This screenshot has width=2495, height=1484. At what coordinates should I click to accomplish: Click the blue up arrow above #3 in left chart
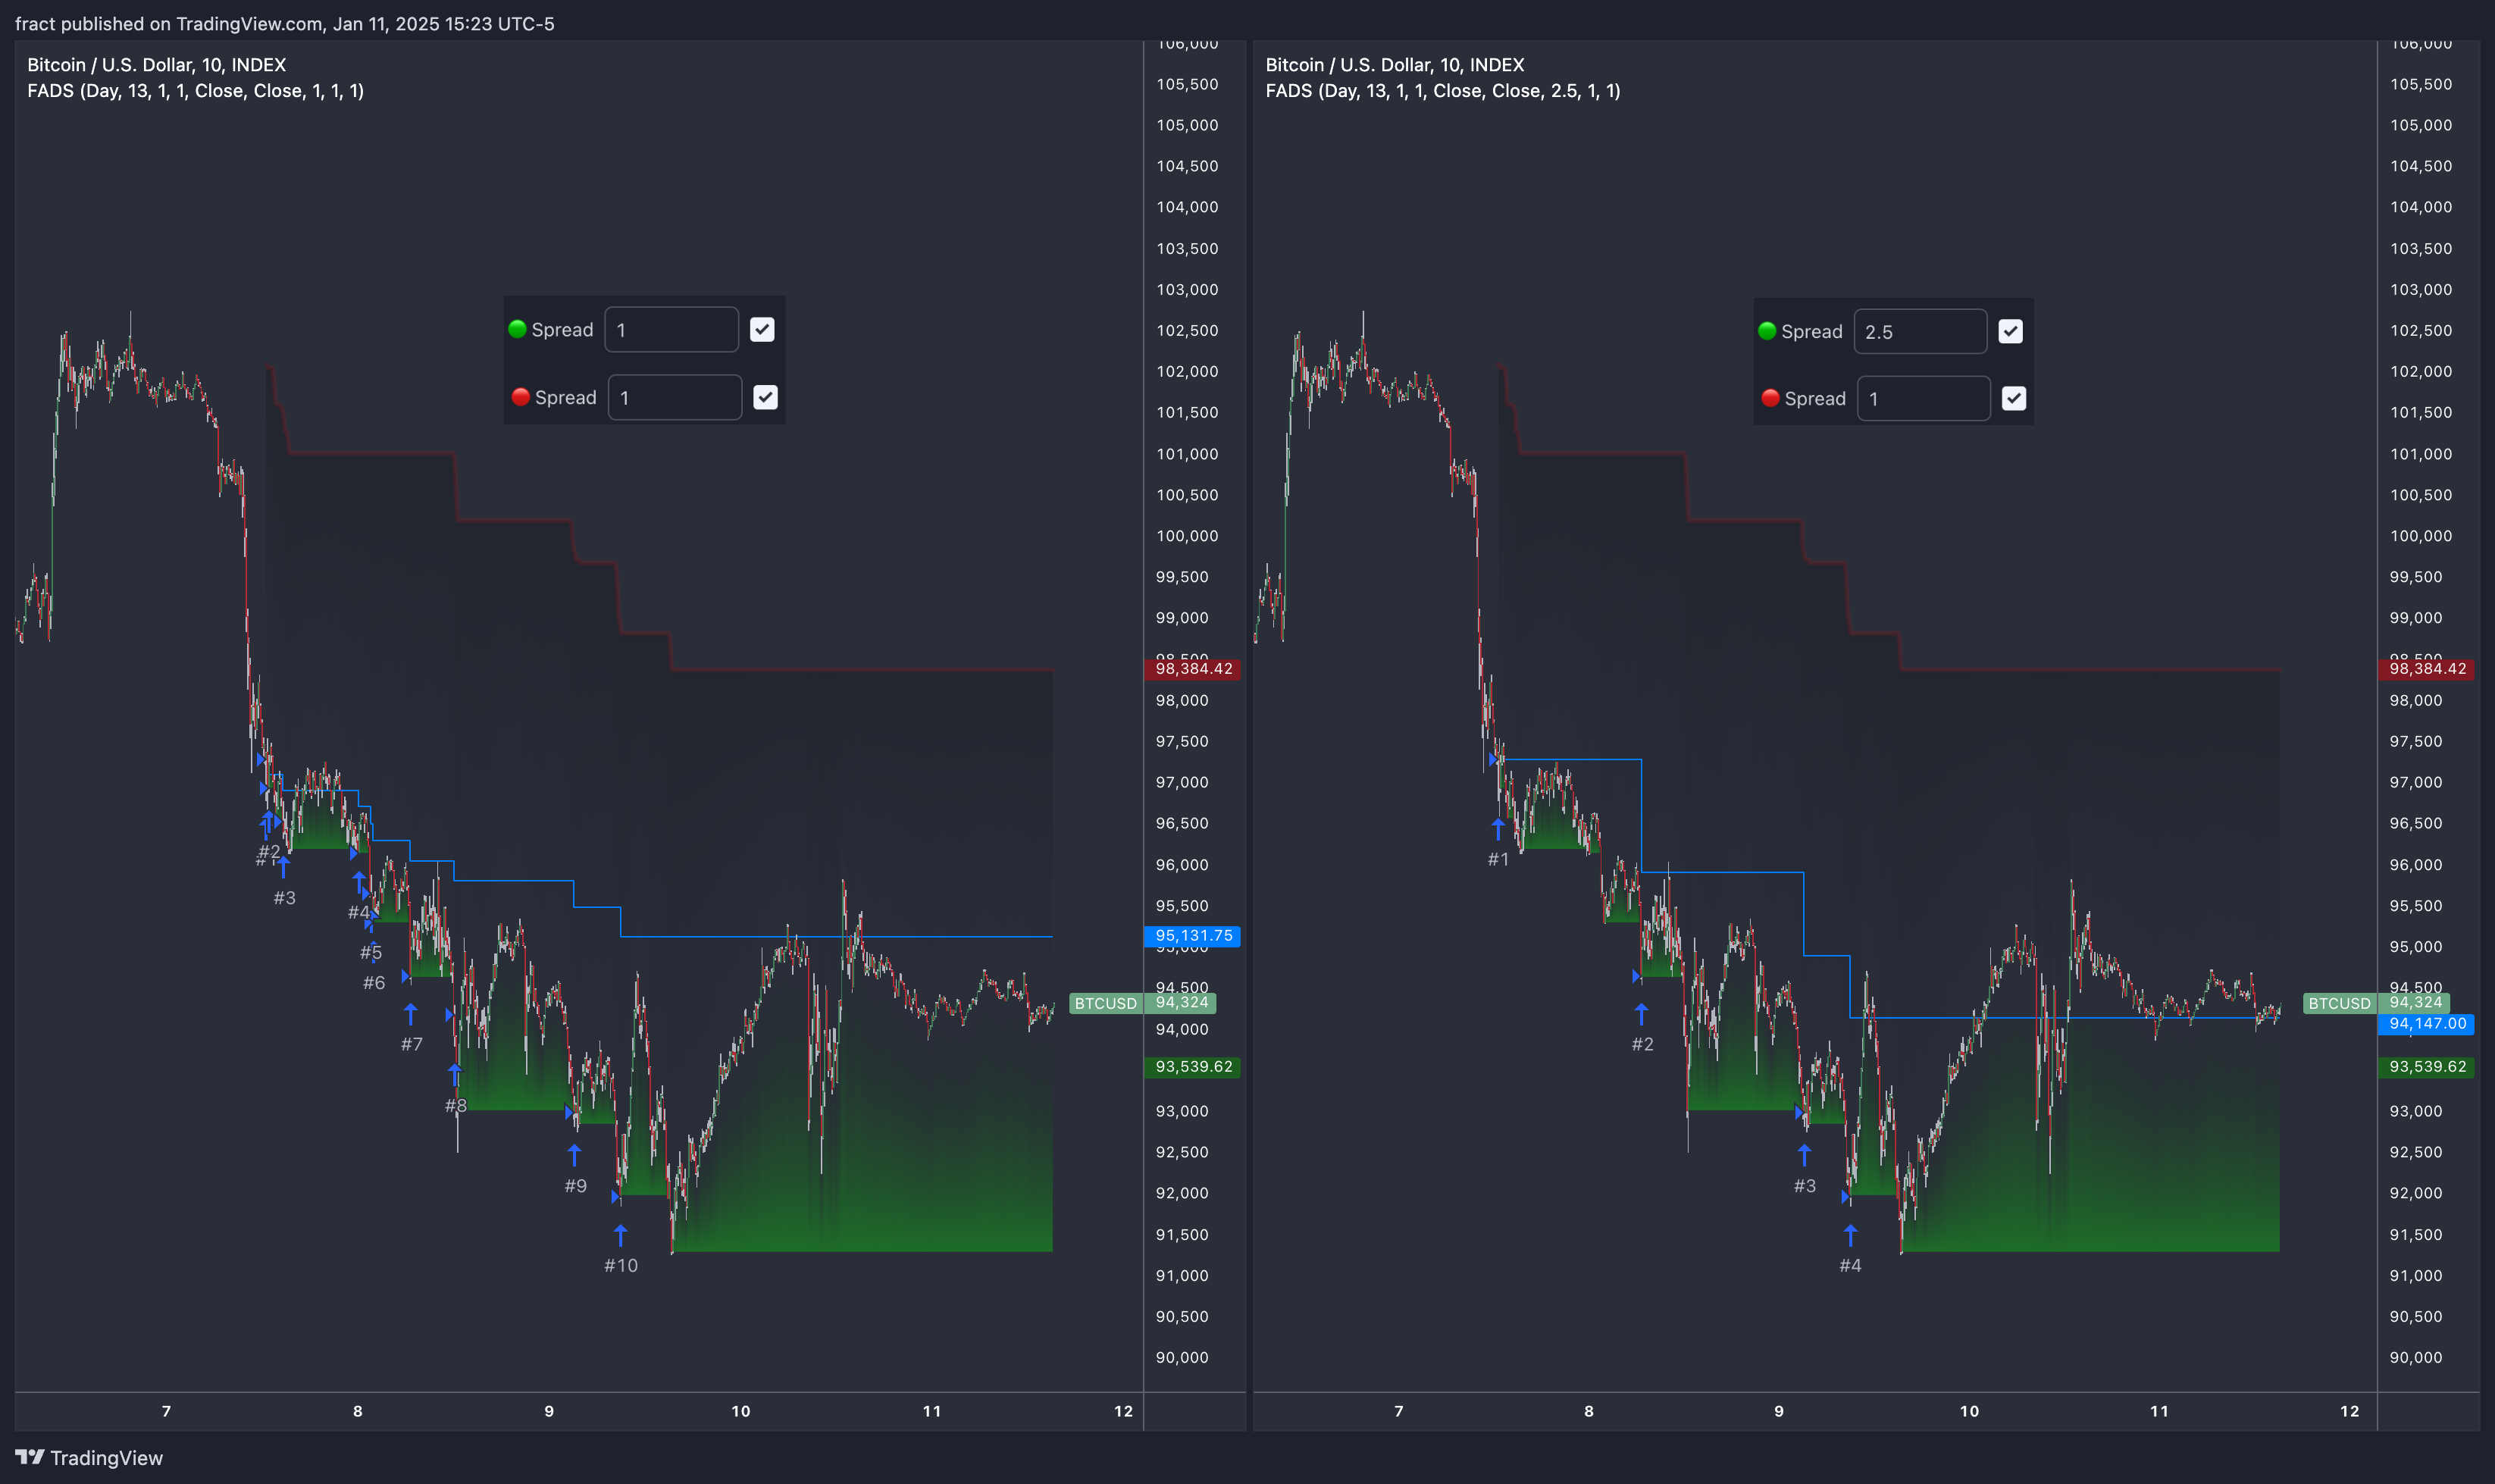coord(284,866)
